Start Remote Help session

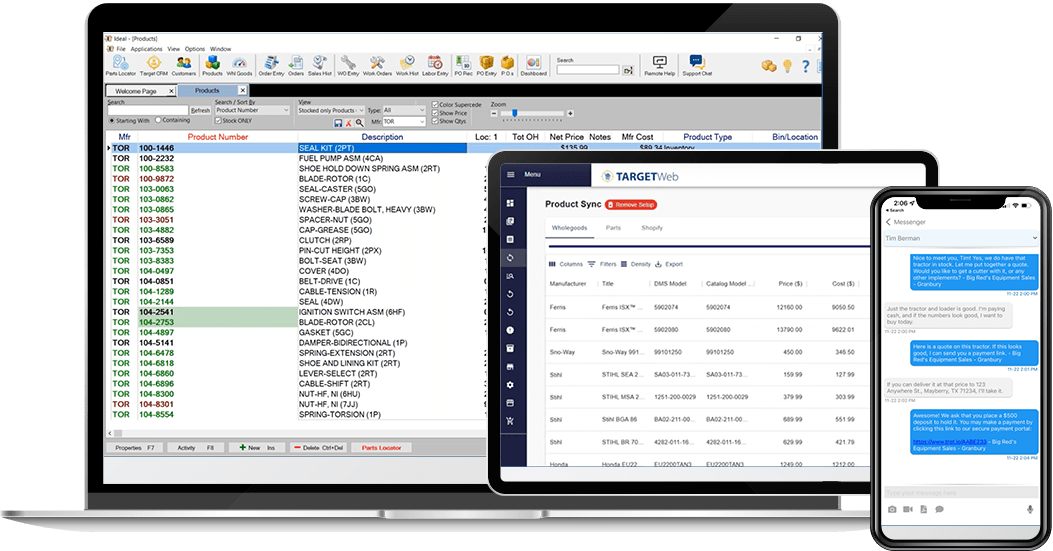tap(659, 66)
